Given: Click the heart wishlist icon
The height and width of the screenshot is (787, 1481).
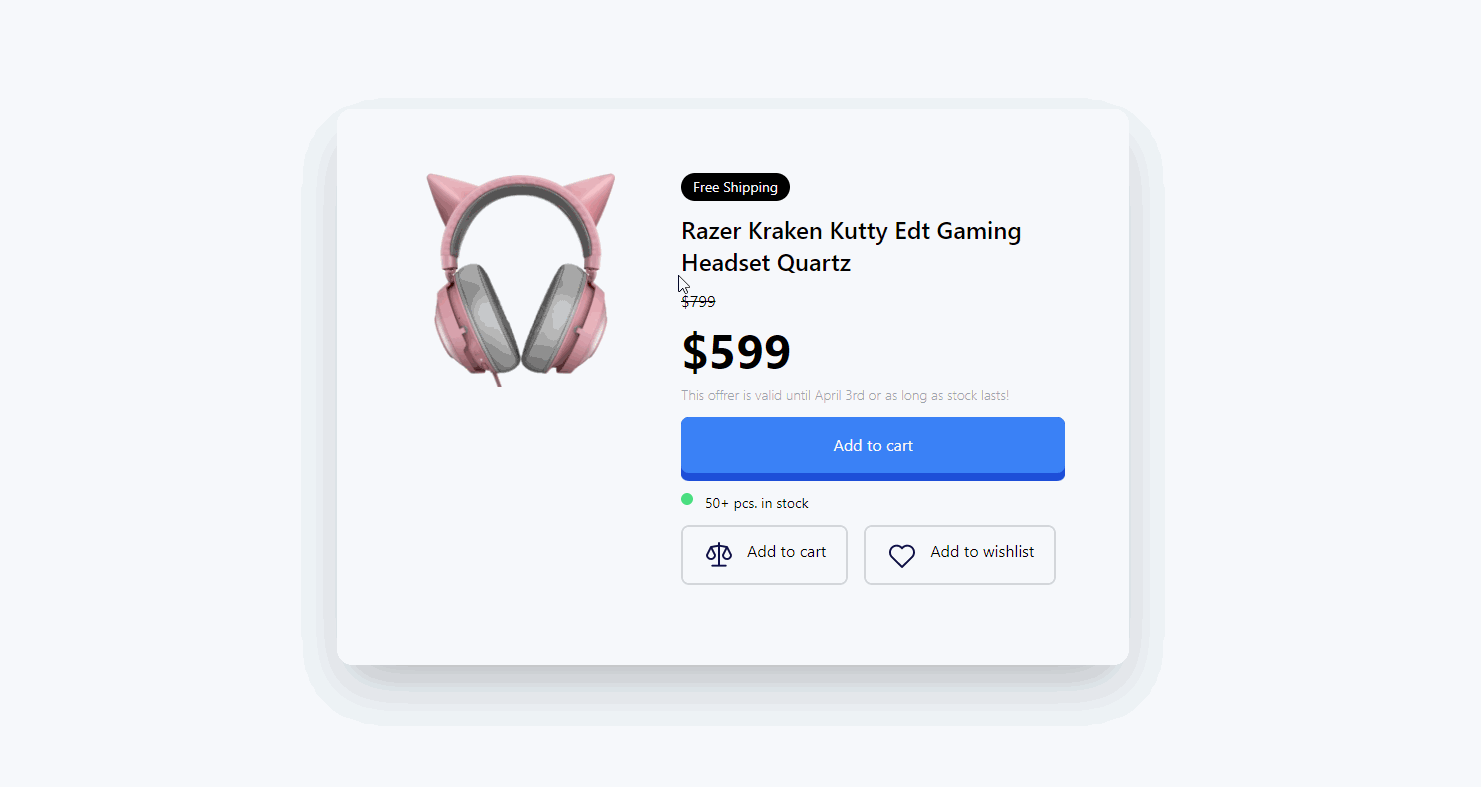Looking at the screenshot, I should 902,556.
